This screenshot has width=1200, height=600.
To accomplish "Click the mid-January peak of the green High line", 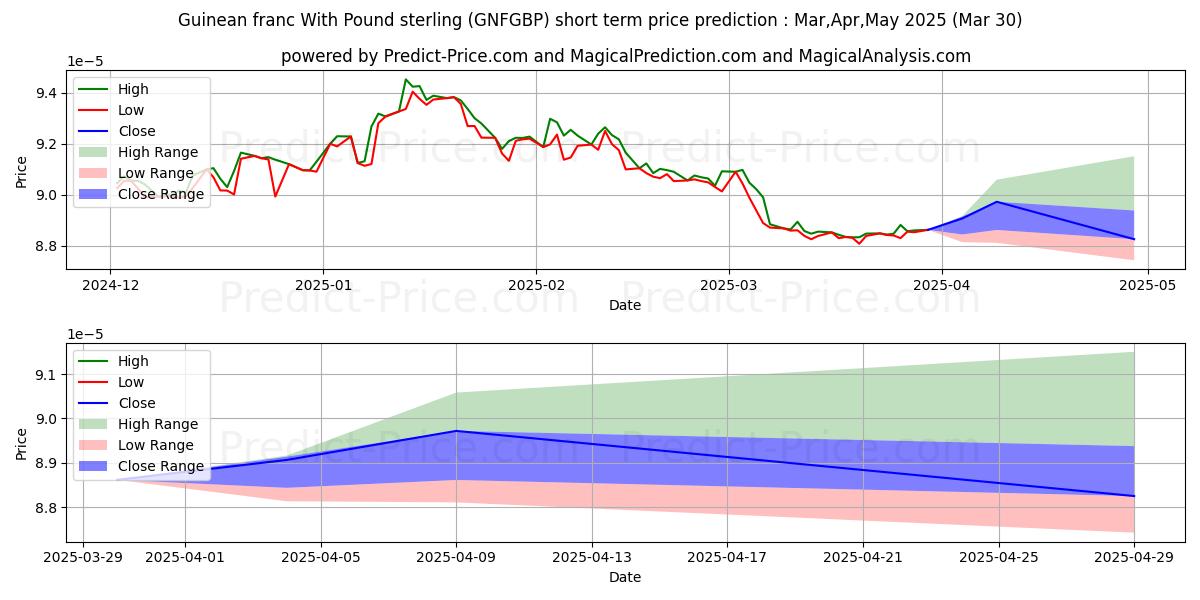I will [x=406, y=80].
